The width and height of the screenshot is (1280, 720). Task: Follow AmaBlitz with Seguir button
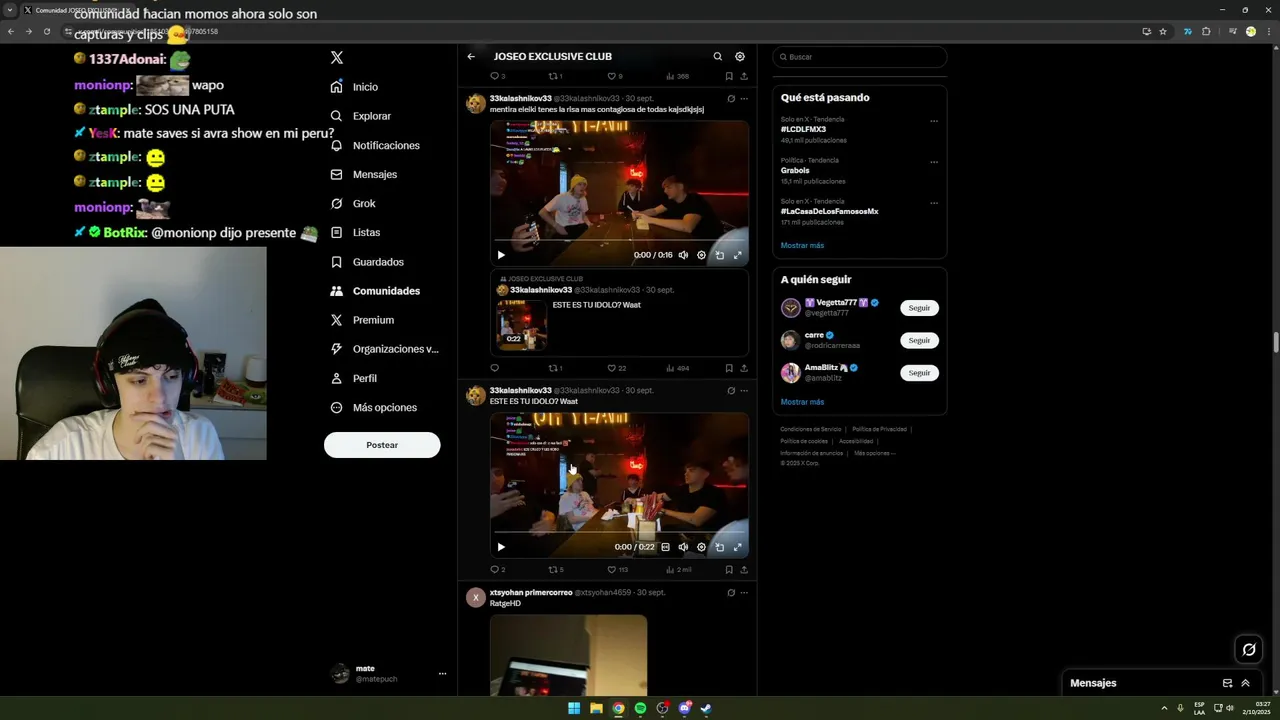click(x=919, y=372)
